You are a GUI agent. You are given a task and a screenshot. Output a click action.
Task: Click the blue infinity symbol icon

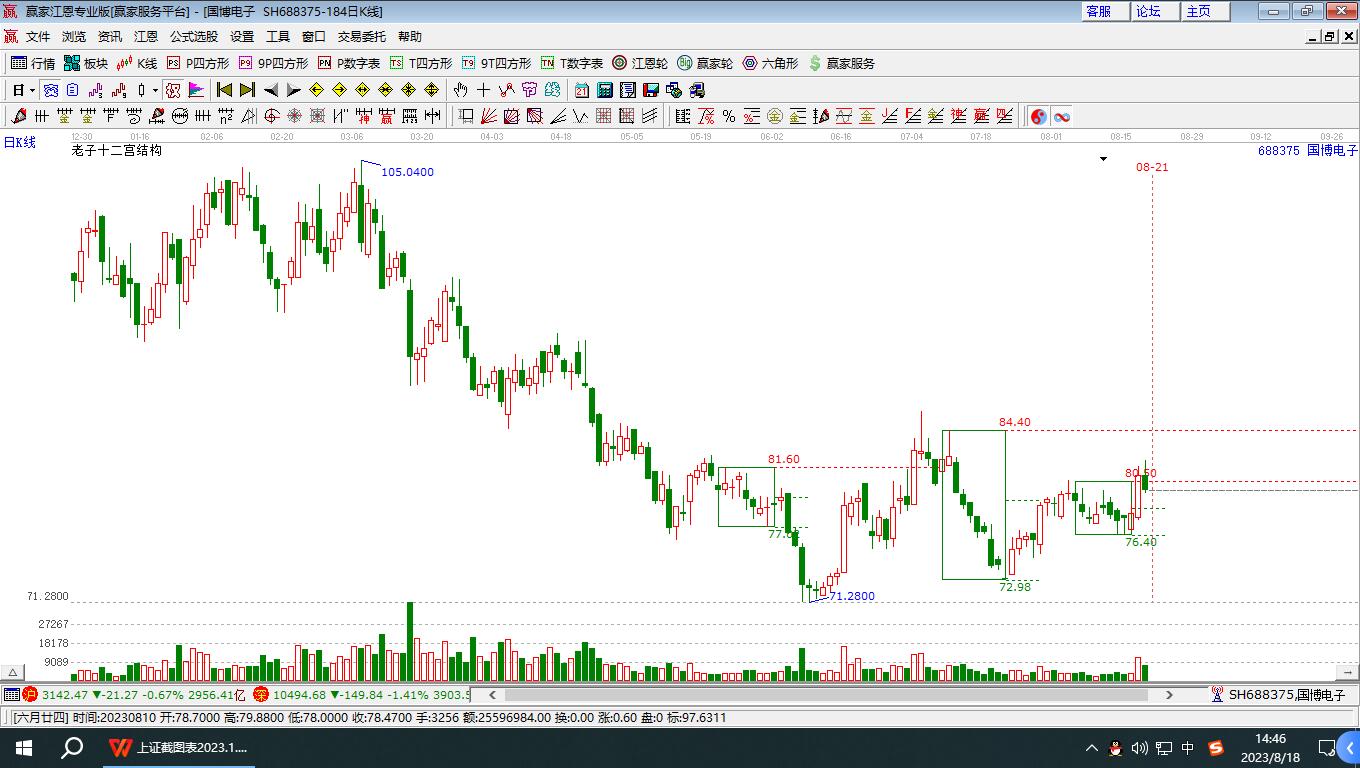pos(1062,117)
